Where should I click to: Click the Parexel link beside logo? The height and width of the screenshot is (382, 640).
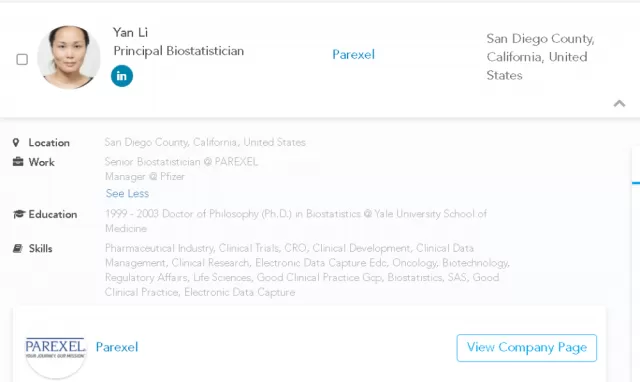click(x=117, y=347)
